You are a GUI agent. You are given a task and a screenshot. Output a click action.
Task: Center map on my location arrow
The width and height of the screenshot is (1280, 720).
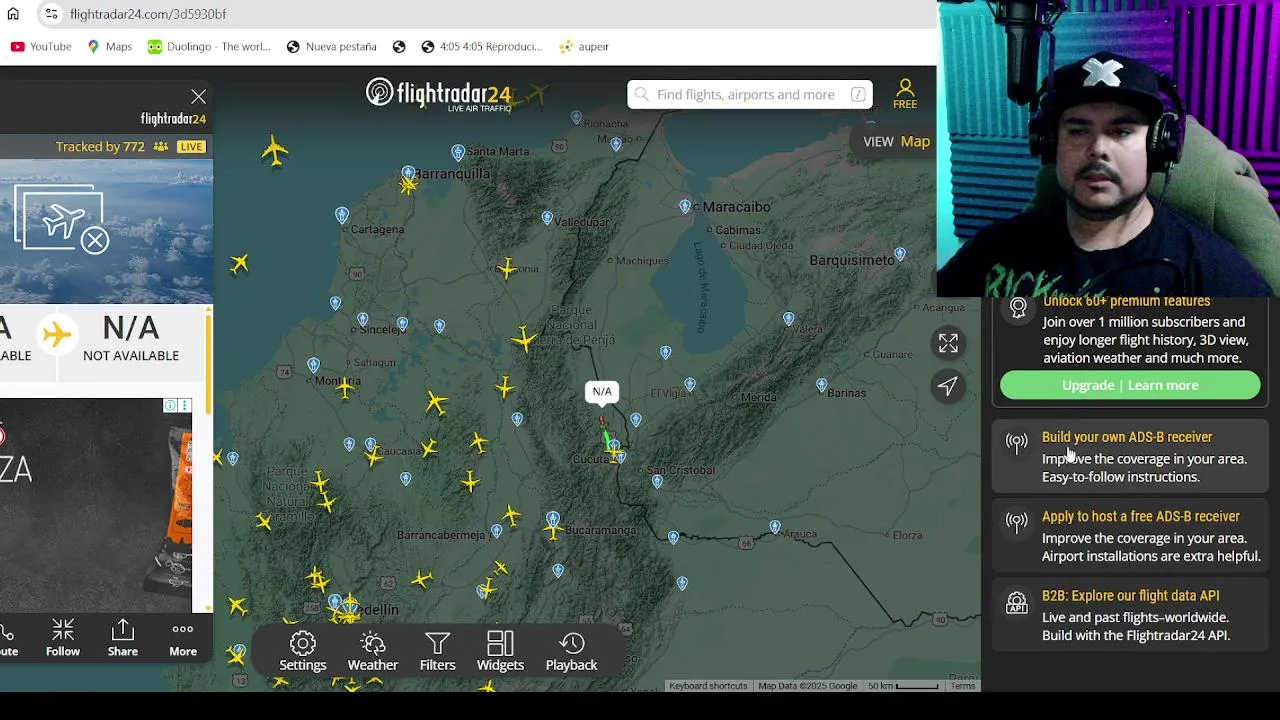(x=948, y=386)
